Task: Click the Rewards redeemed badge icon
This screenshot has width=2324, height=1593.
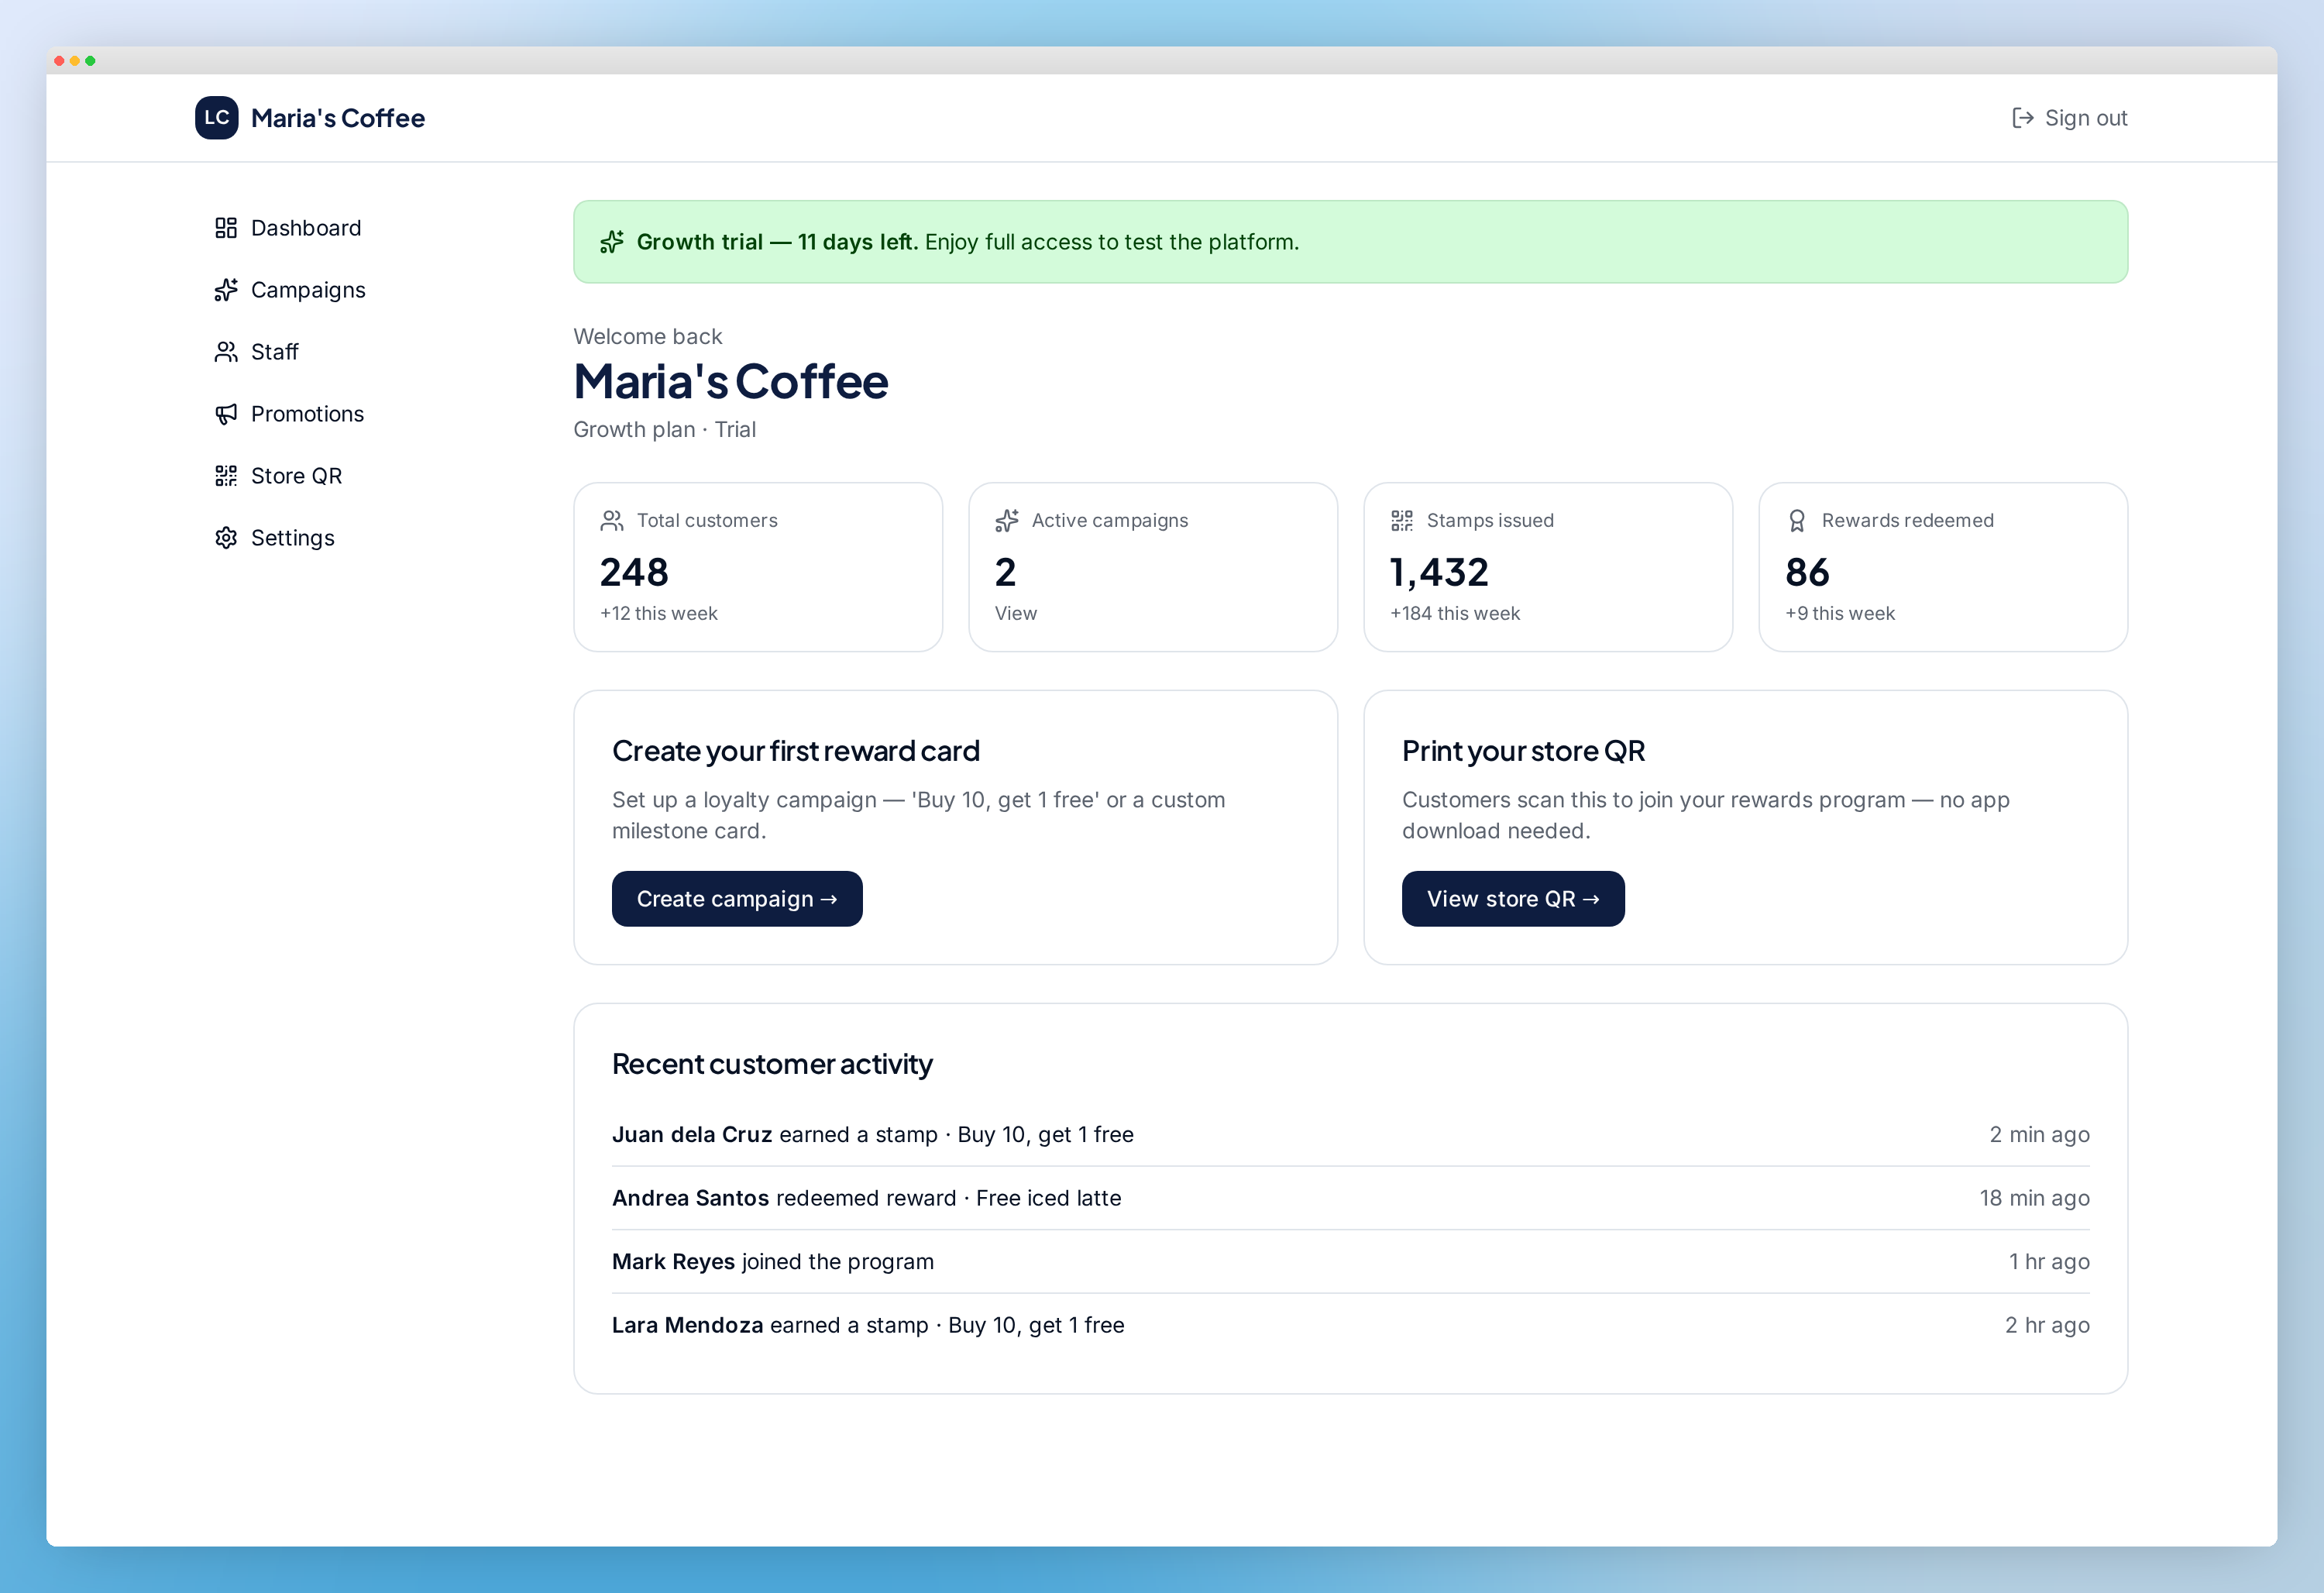Action: [1797, 521]
